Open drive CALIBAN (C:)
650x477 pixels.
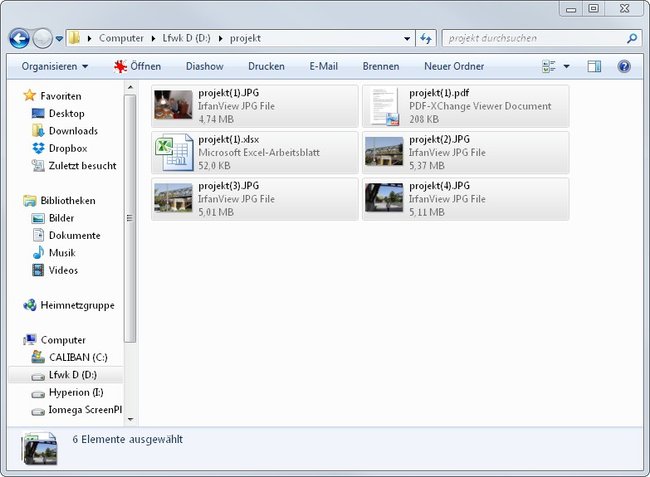(x=69, y=357)
